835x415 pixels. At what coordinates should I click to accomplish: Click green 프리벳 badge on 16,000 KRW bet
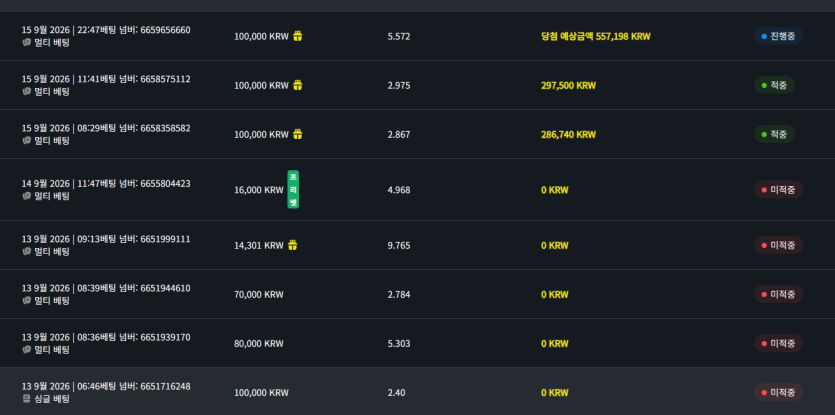(x=293, y=189)
